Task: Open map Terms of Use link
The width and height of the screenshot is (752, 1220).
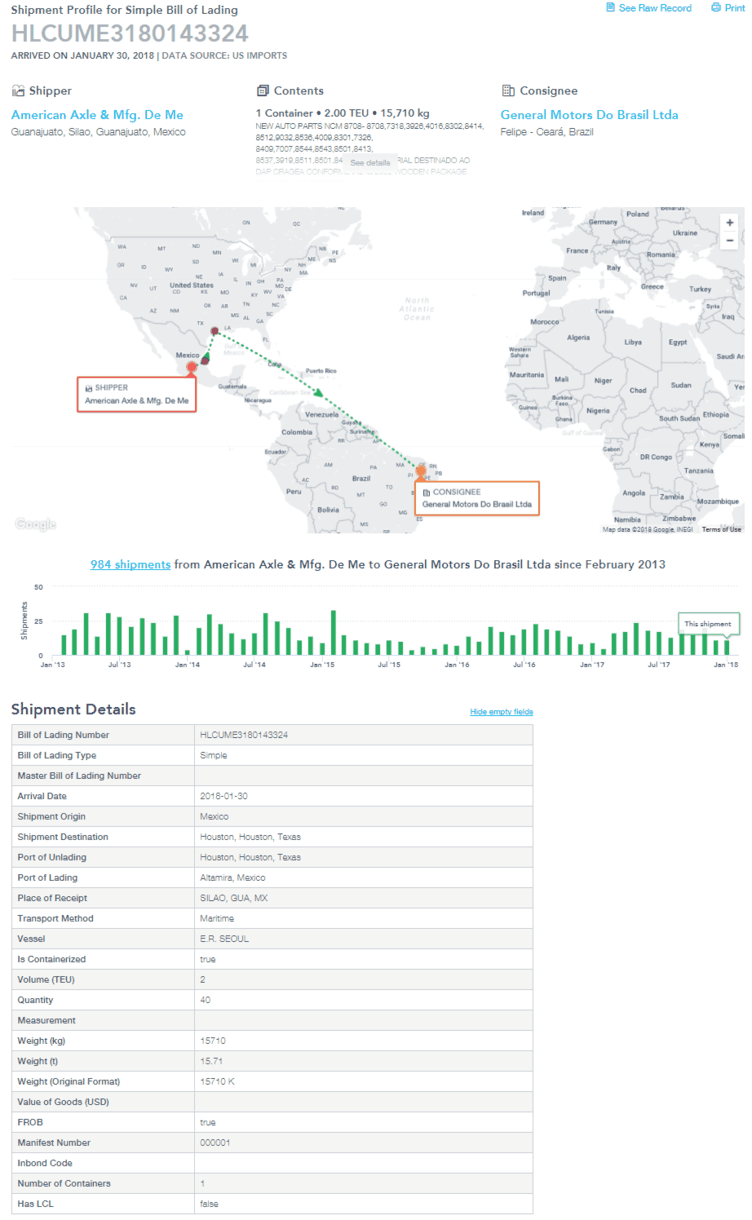Action: [x=721, y=529]
